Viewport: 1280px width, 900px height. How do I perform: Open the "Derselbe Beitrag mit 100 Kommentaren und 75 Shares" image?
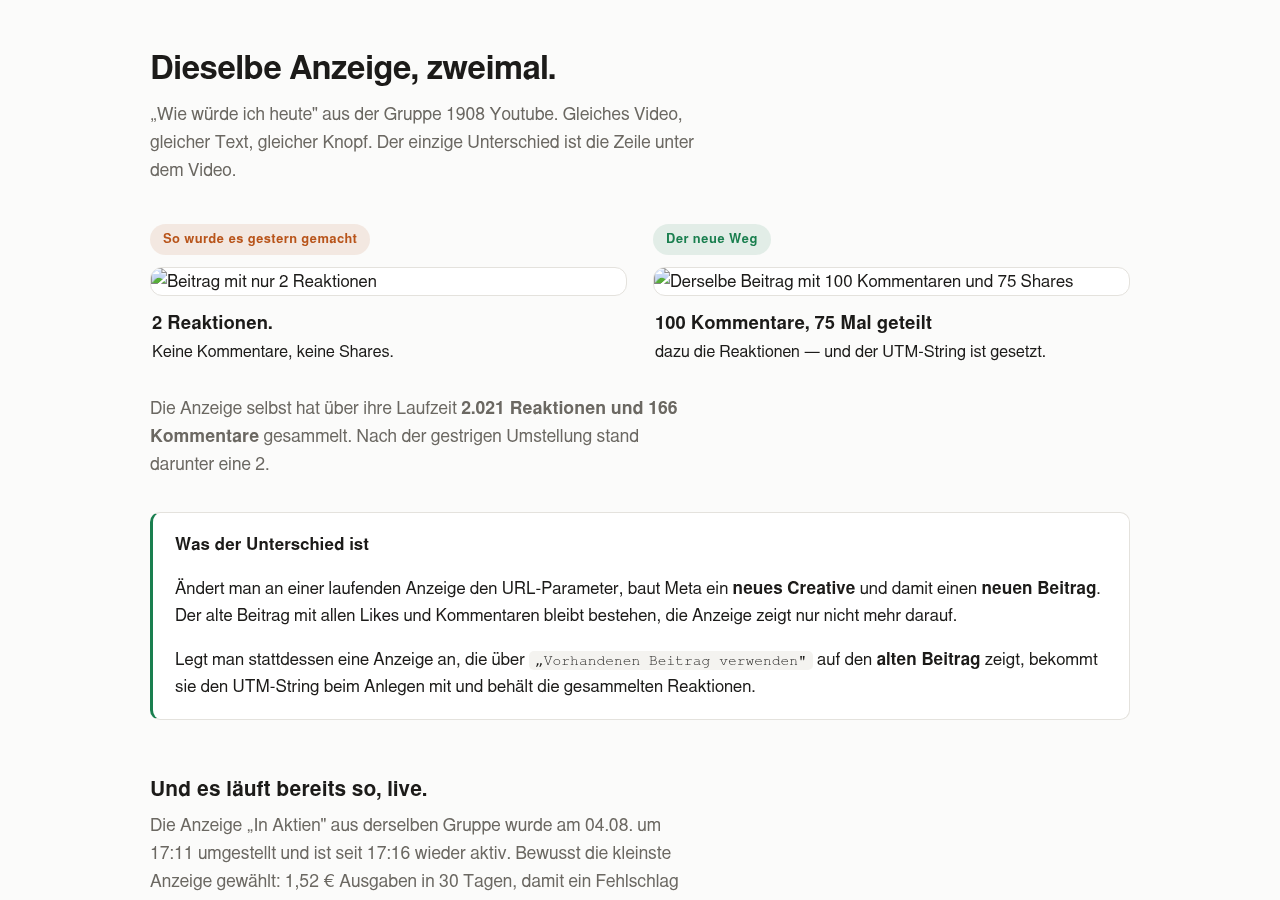(x=891, y=281)
